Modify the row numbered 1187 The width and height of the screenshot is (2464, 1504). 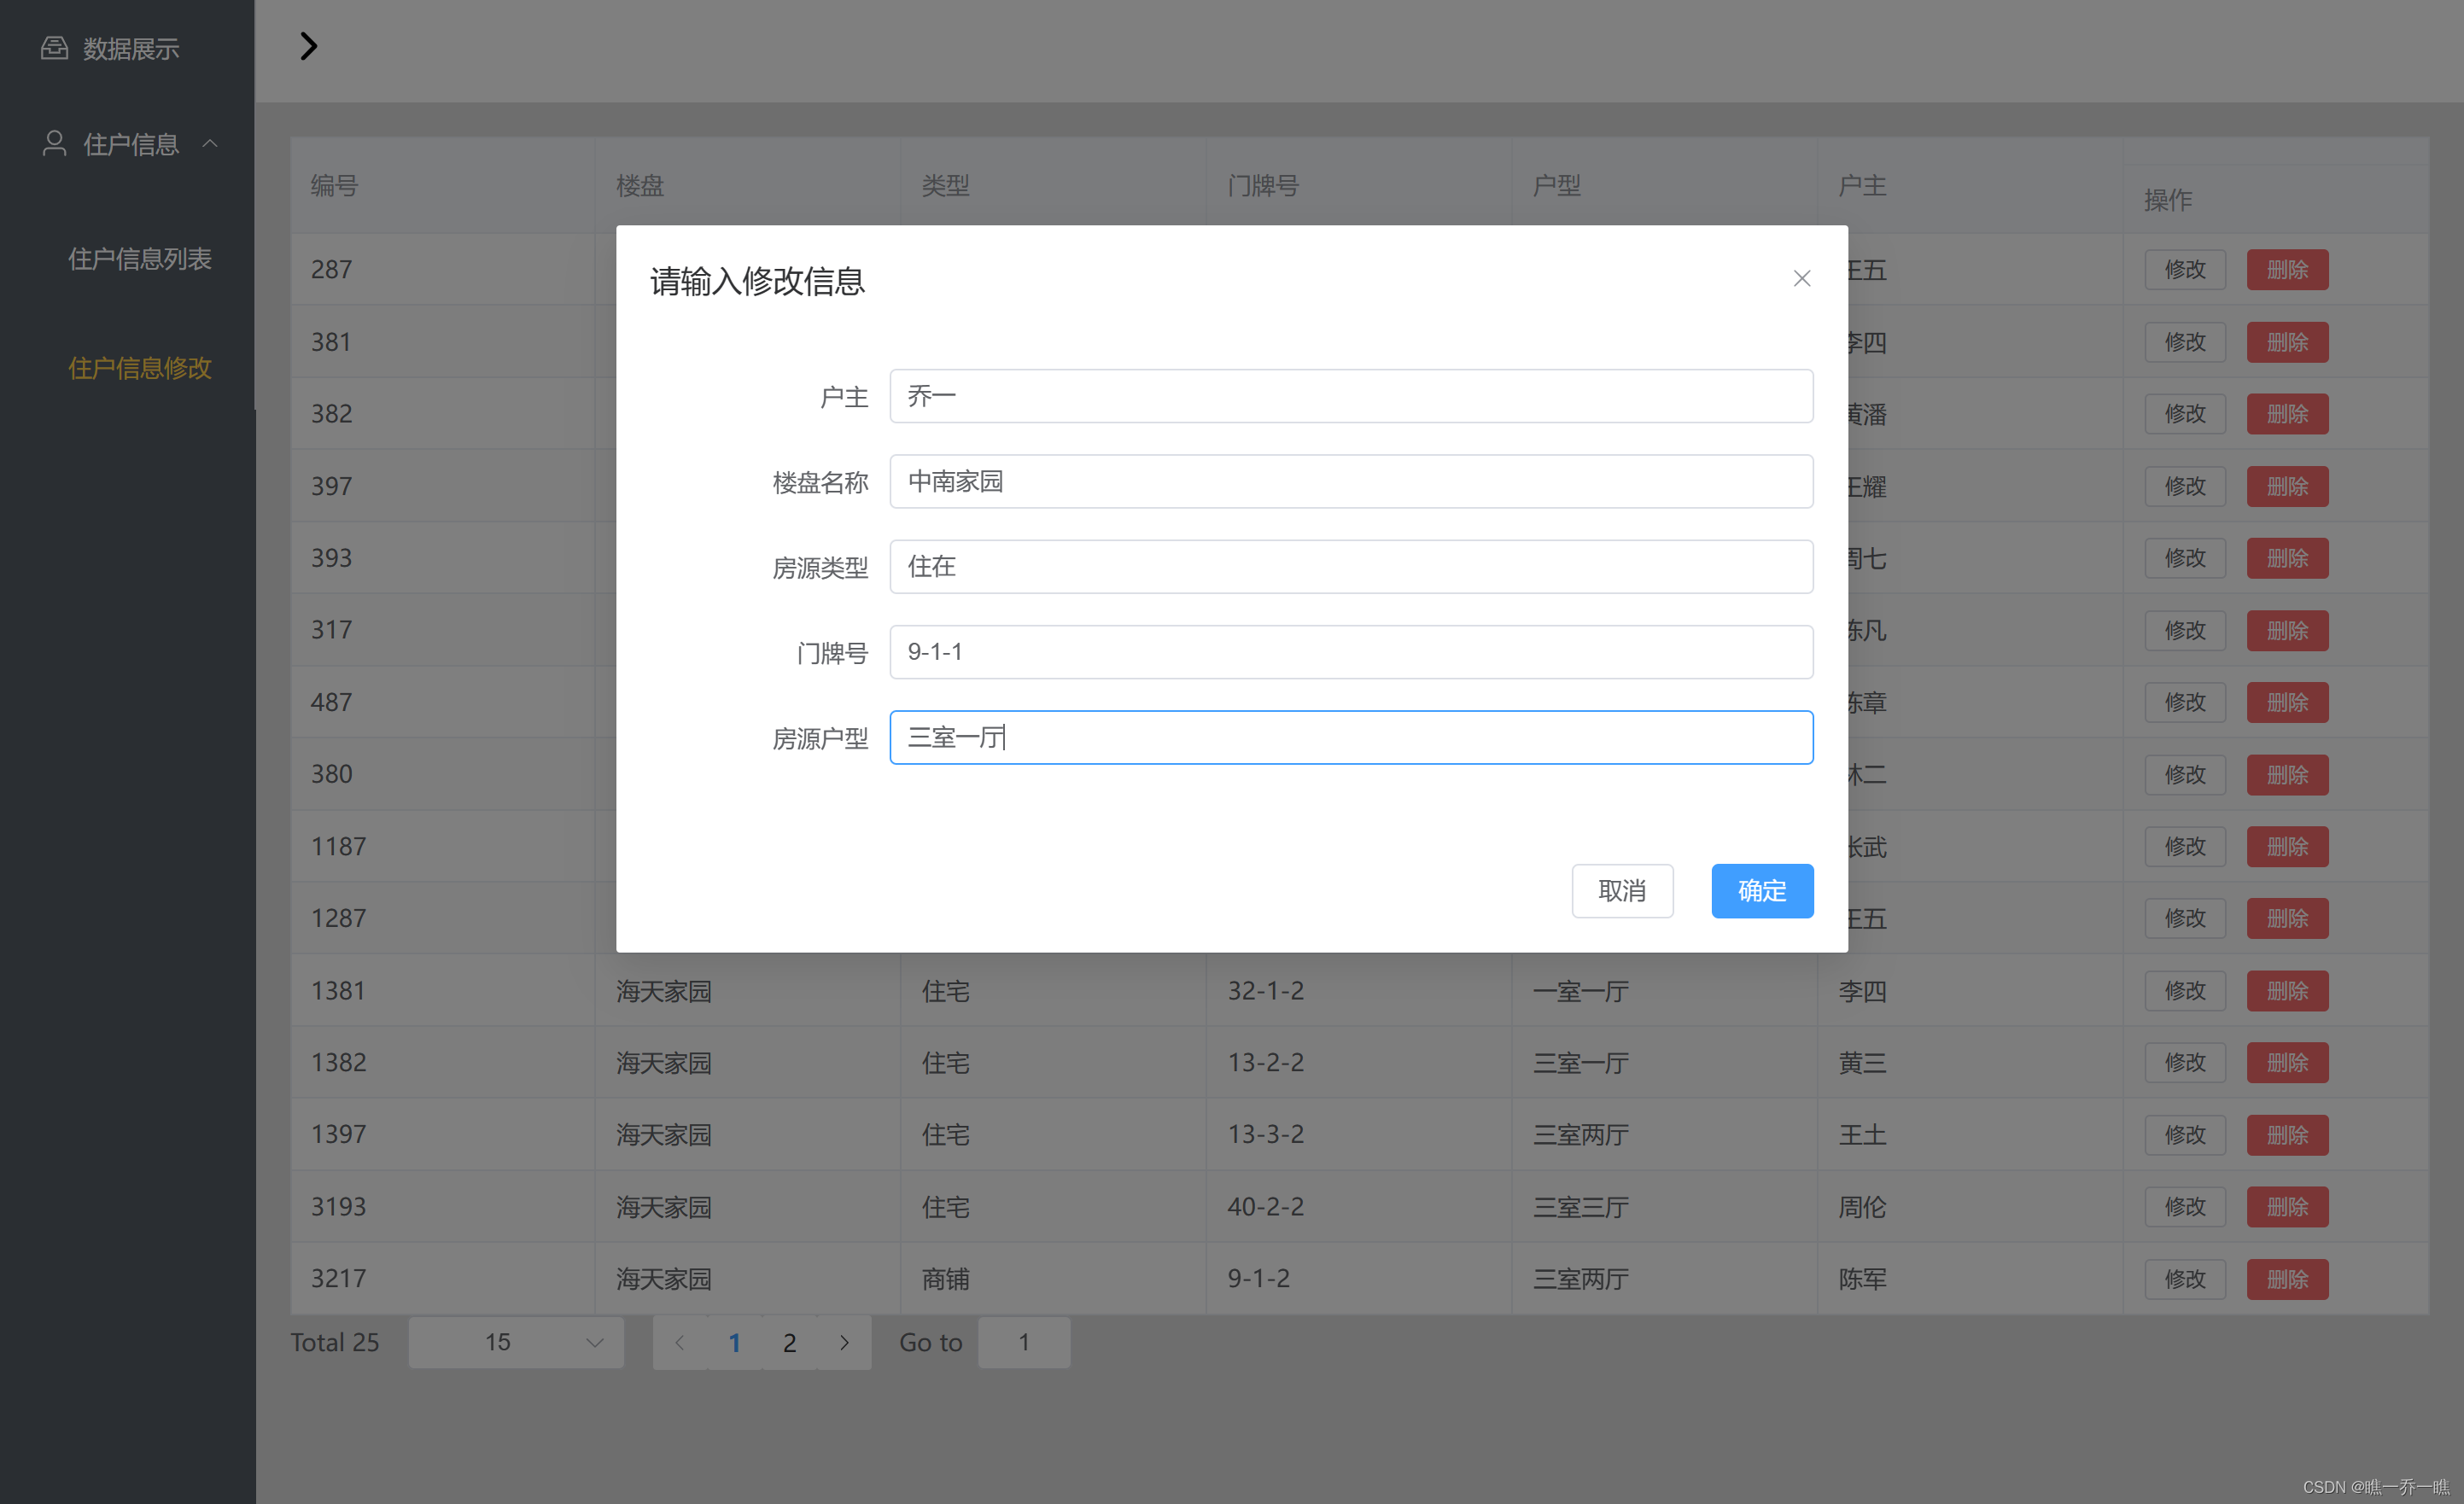click(x=2185, y=847)
